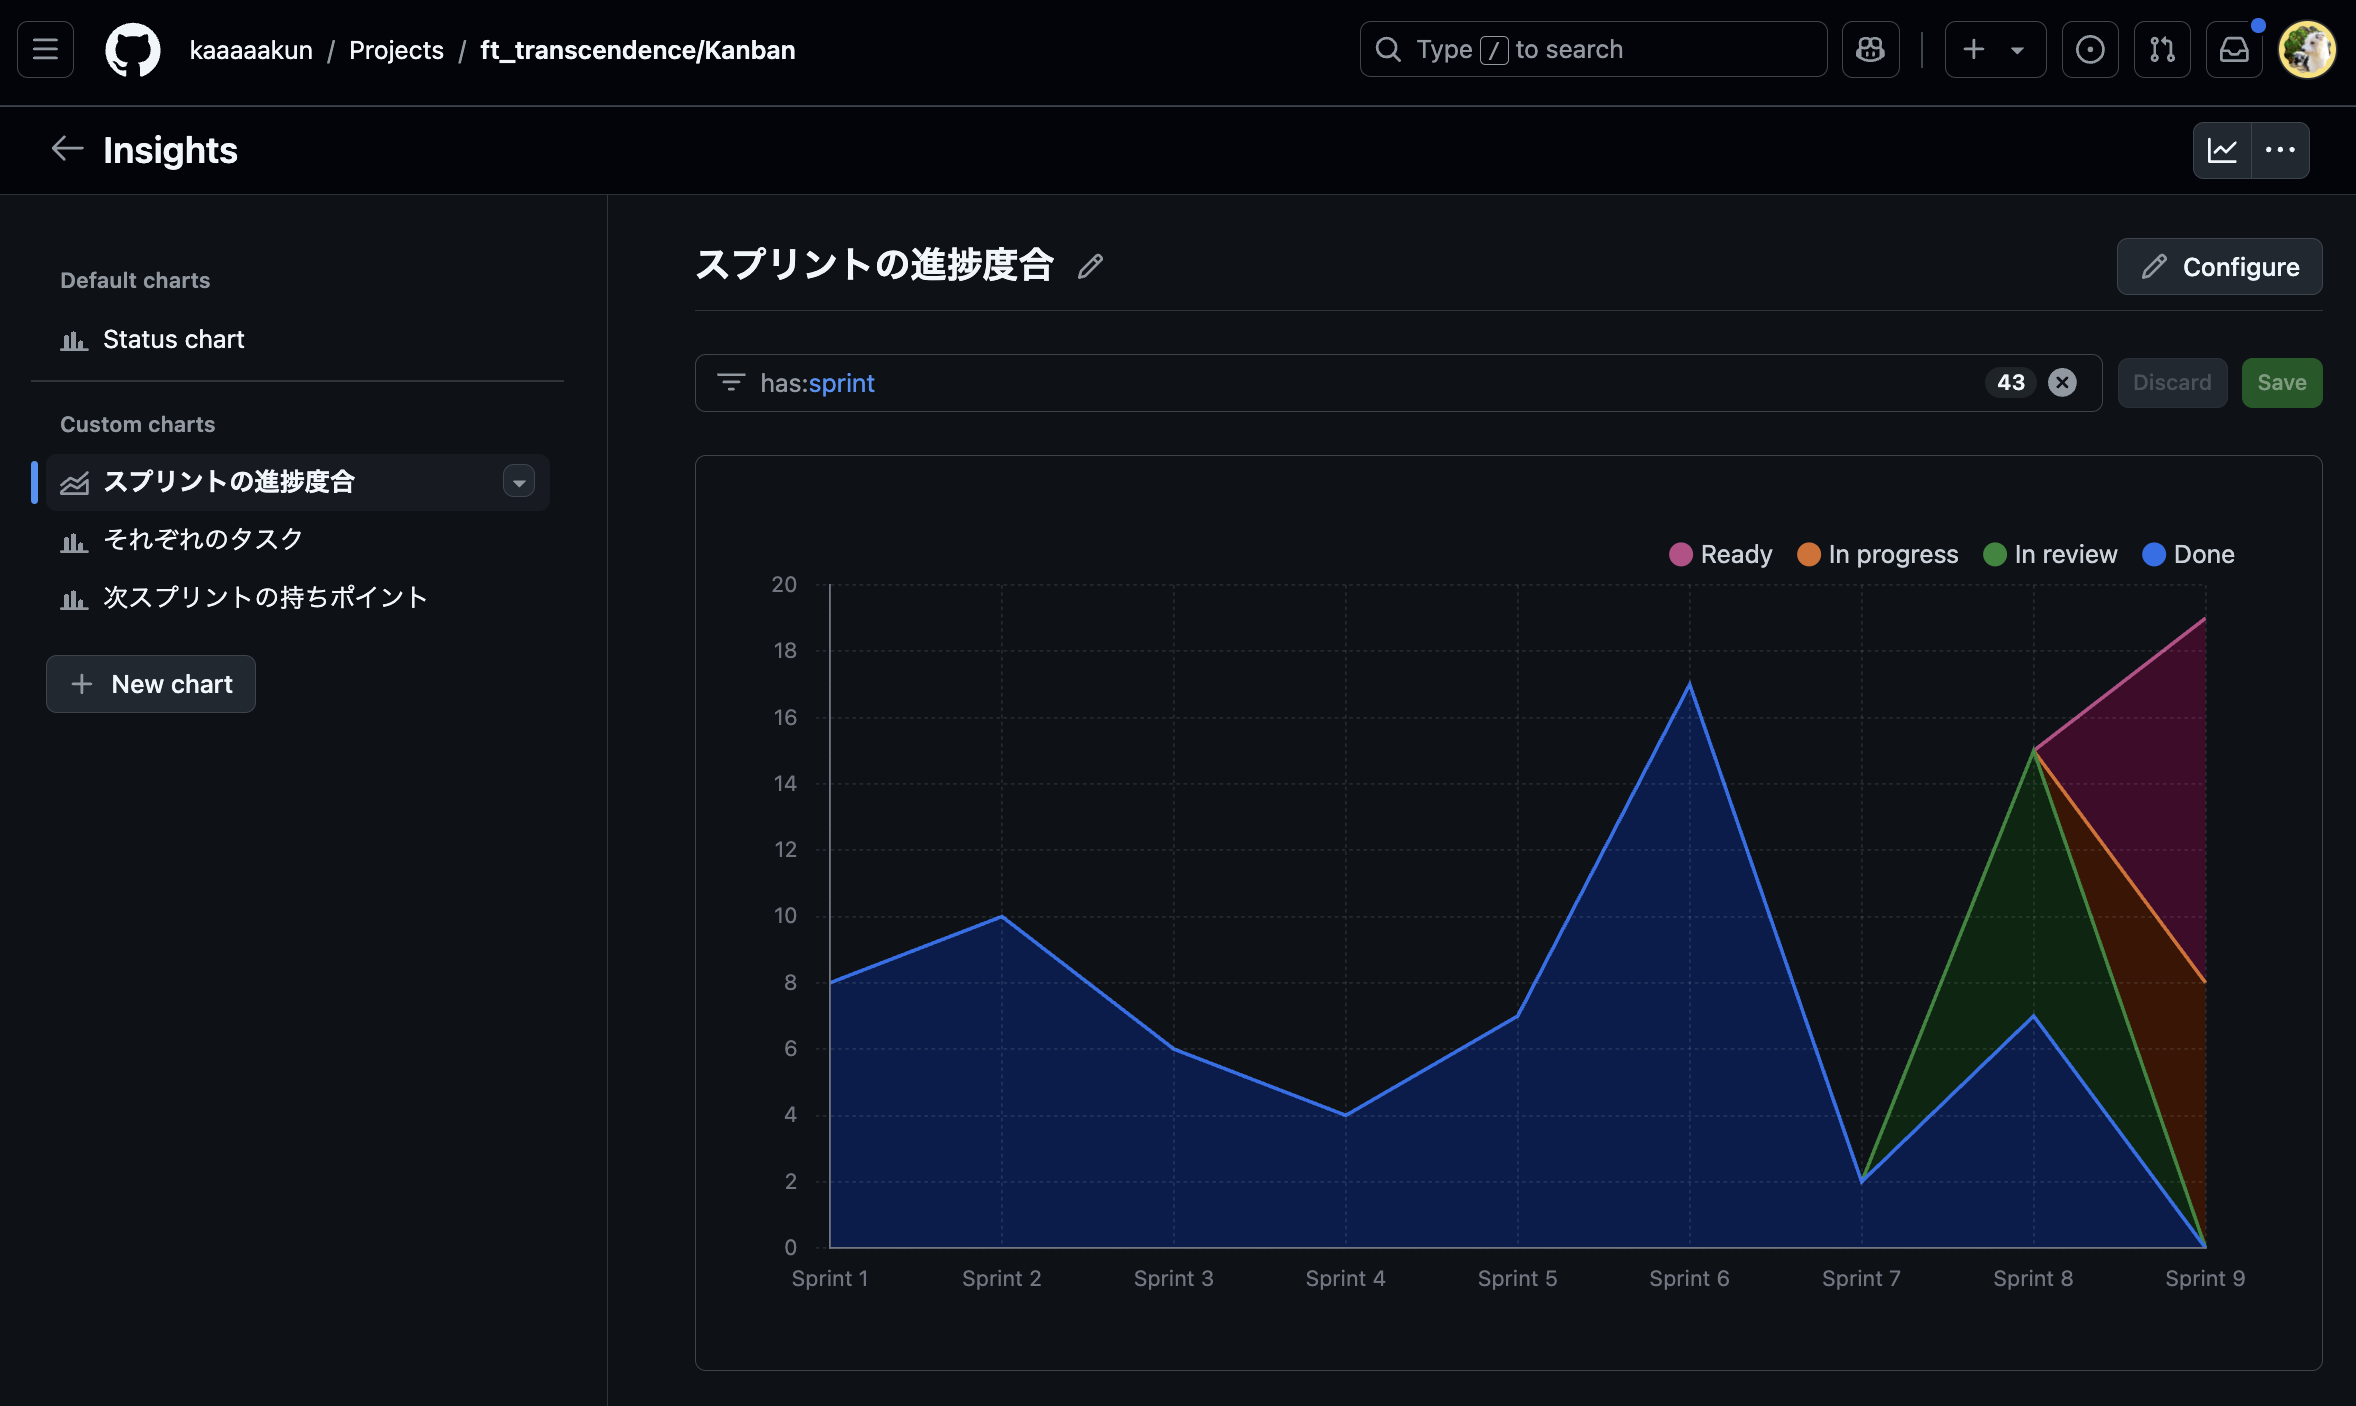Open the Pull requests icon
Image resolution: width=2356 pixels, height=1406 pixels.
(x=2161, y=49)
